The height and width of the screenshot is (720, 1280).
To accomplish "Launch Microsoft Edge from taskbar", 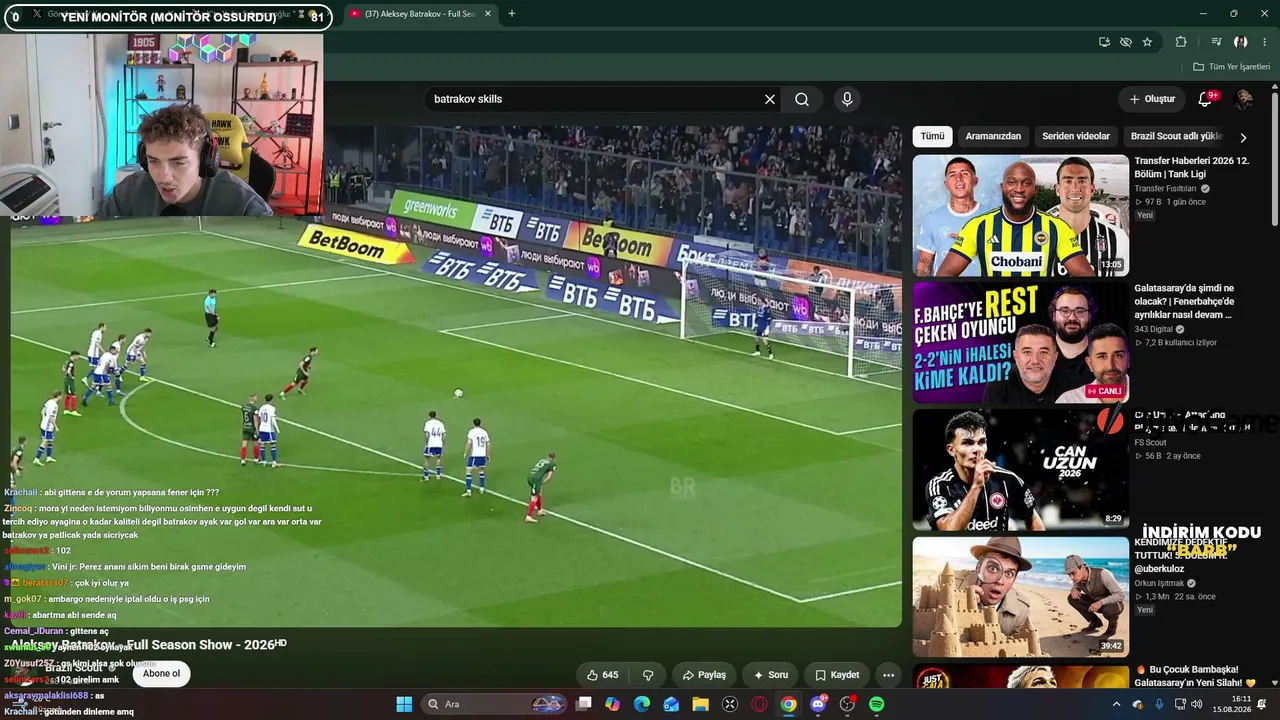I will click(x=642, y=704).
